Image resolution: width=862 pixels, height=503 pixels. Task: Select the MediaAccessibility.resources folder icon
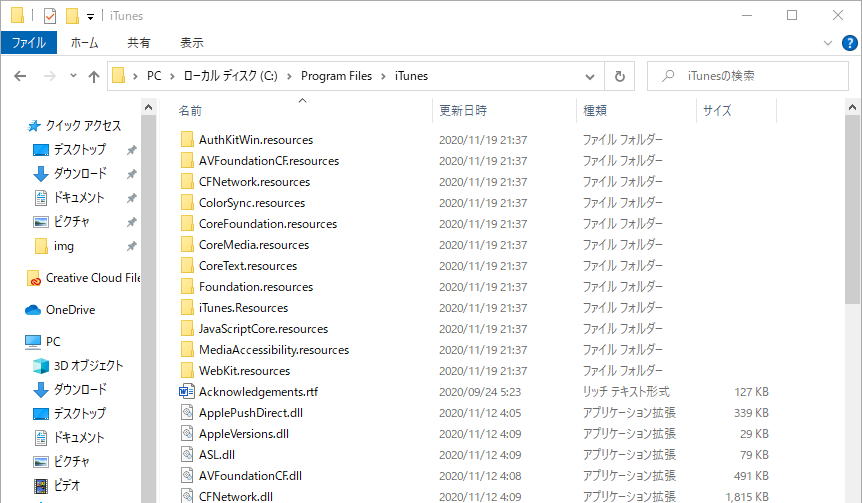coord(187,350)
